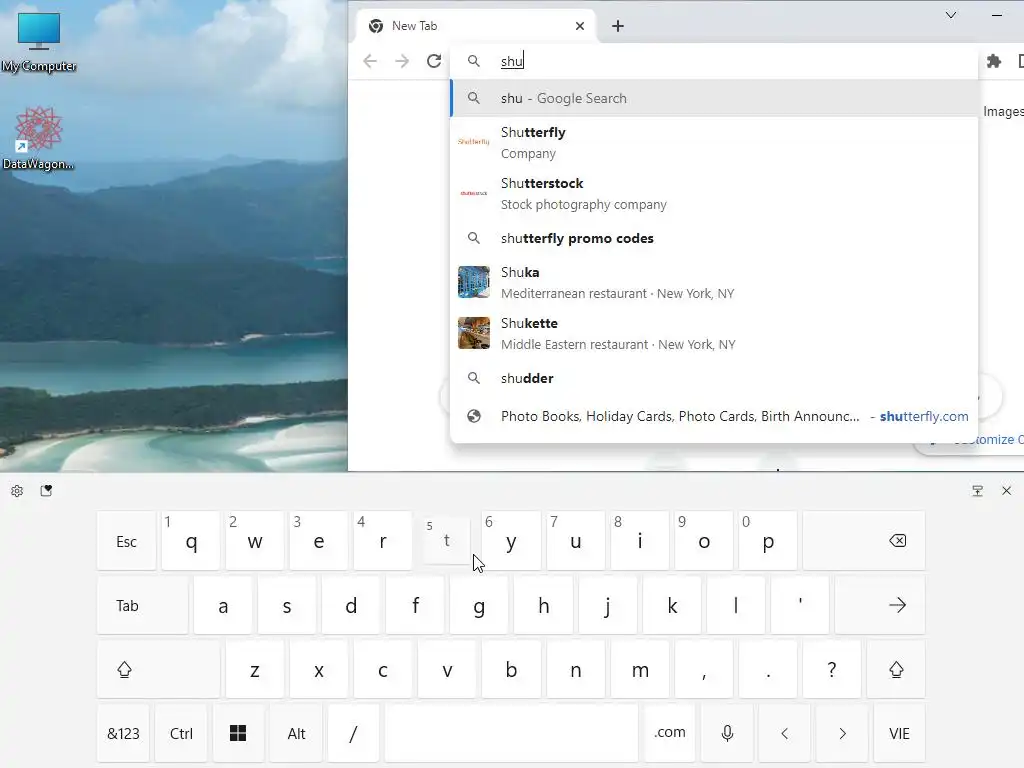The width and height of the screenshot is (1024, 768).
Task: Tap the comma key
Action: click(x=703, y=669)
